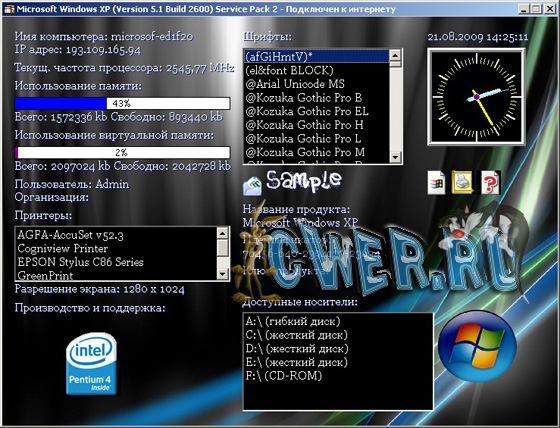Click the Sample font preview text
The image size is (560, 428).
coord(303,180)
